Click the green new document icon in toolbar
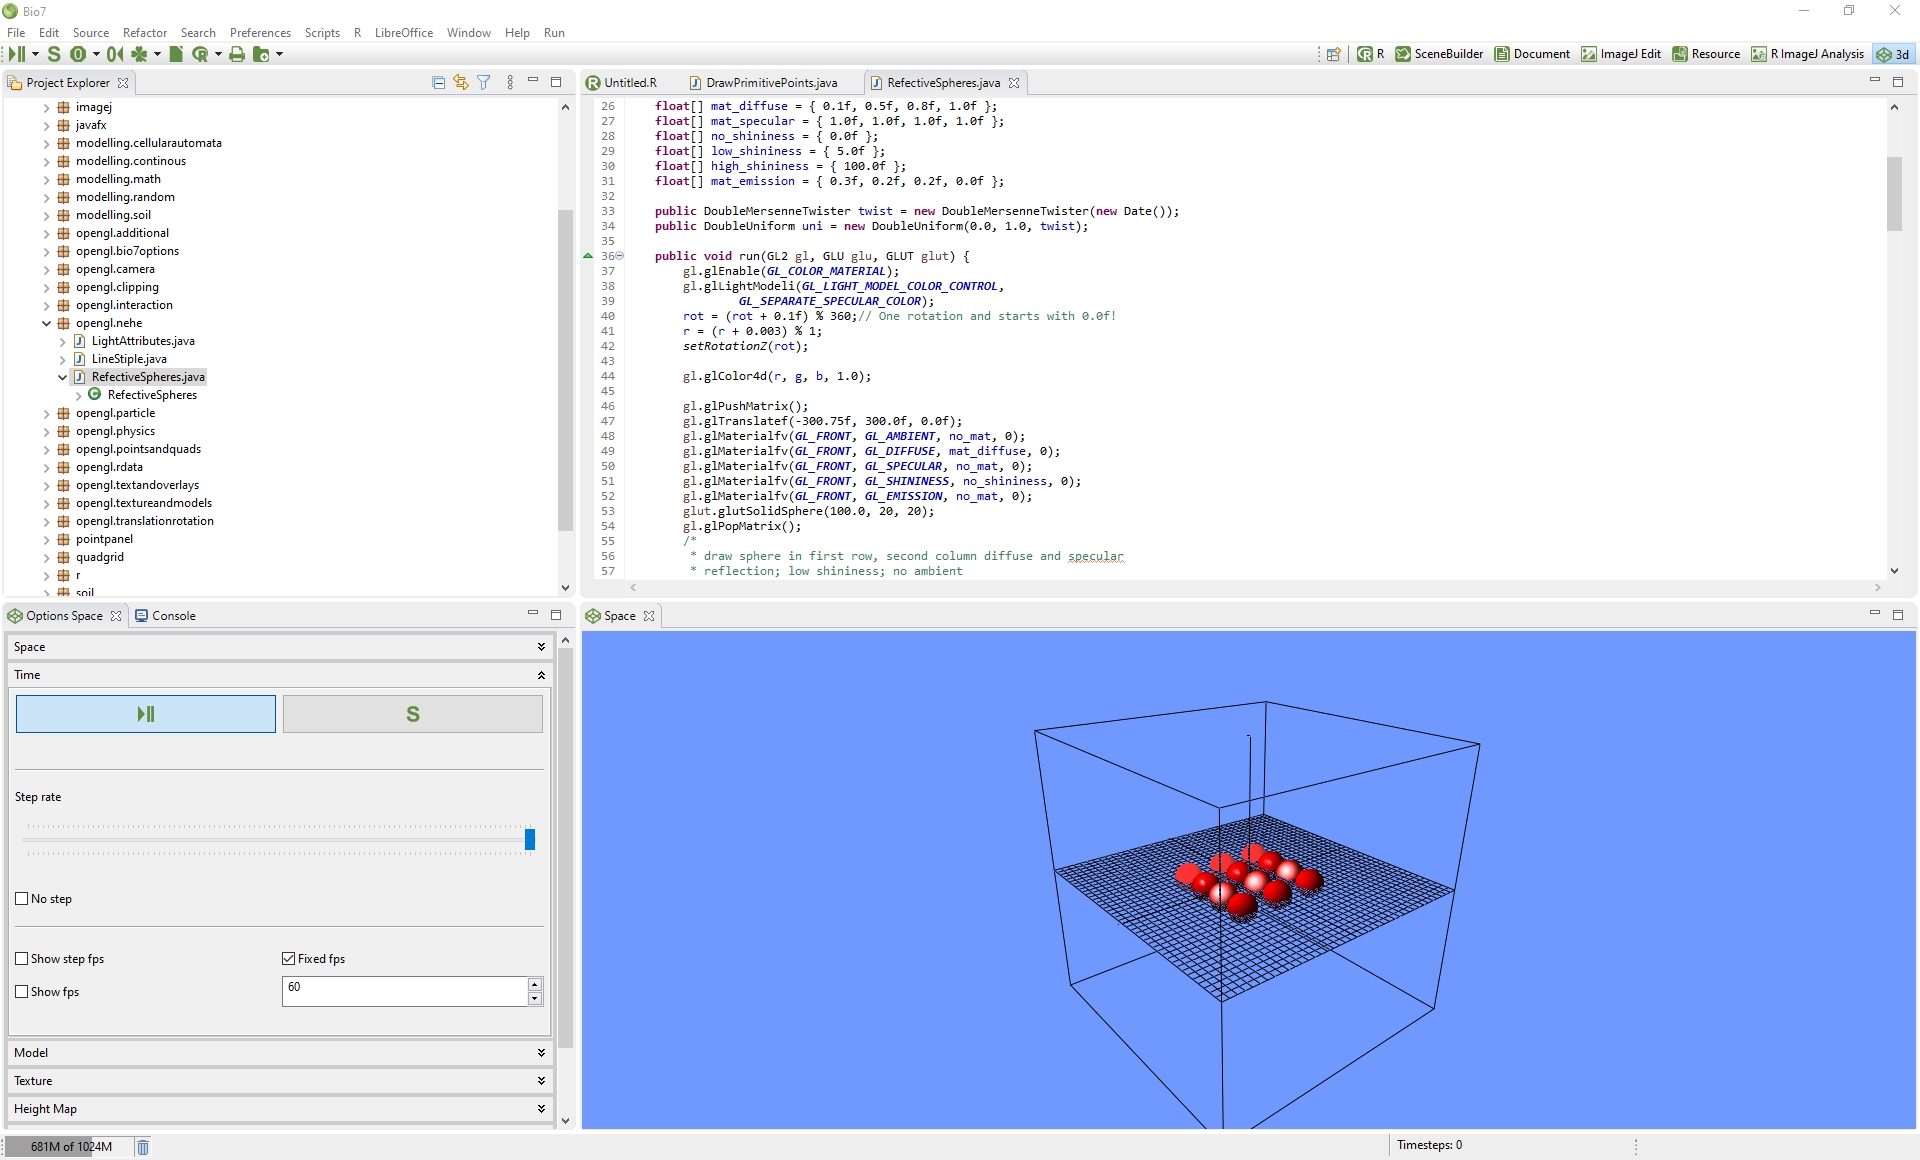 pyautogui.click(x=176, y=54)
